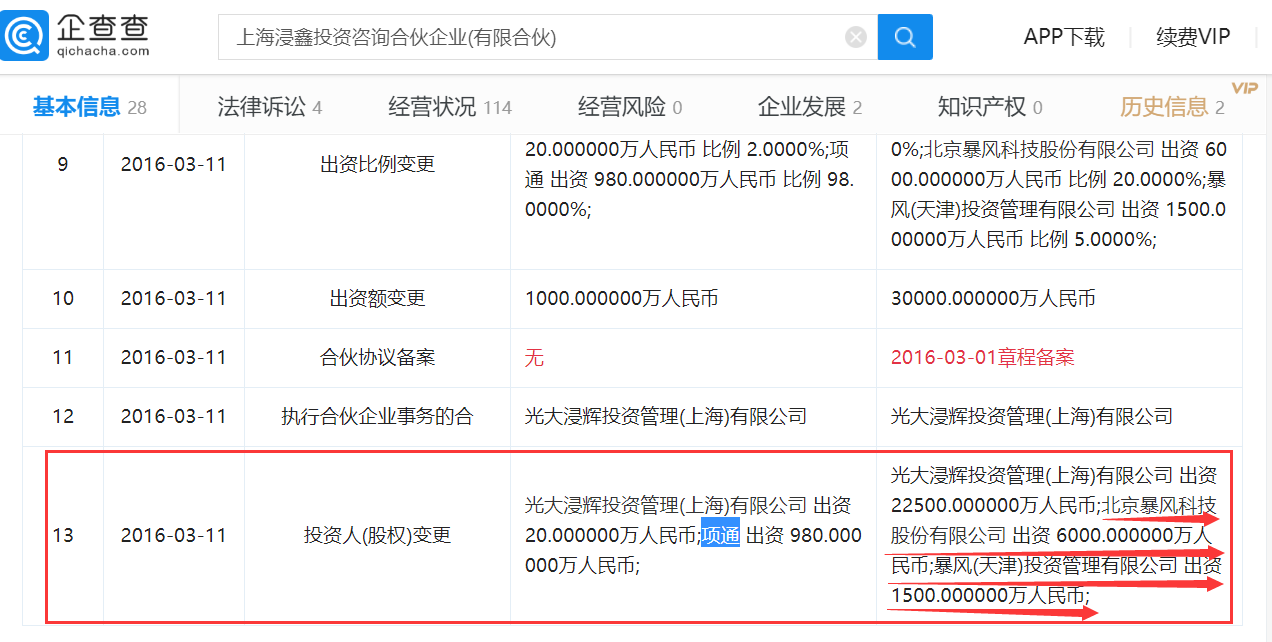
Task: Click the highlighted name 项通 in row 13
Action: (x=720, y=535)
